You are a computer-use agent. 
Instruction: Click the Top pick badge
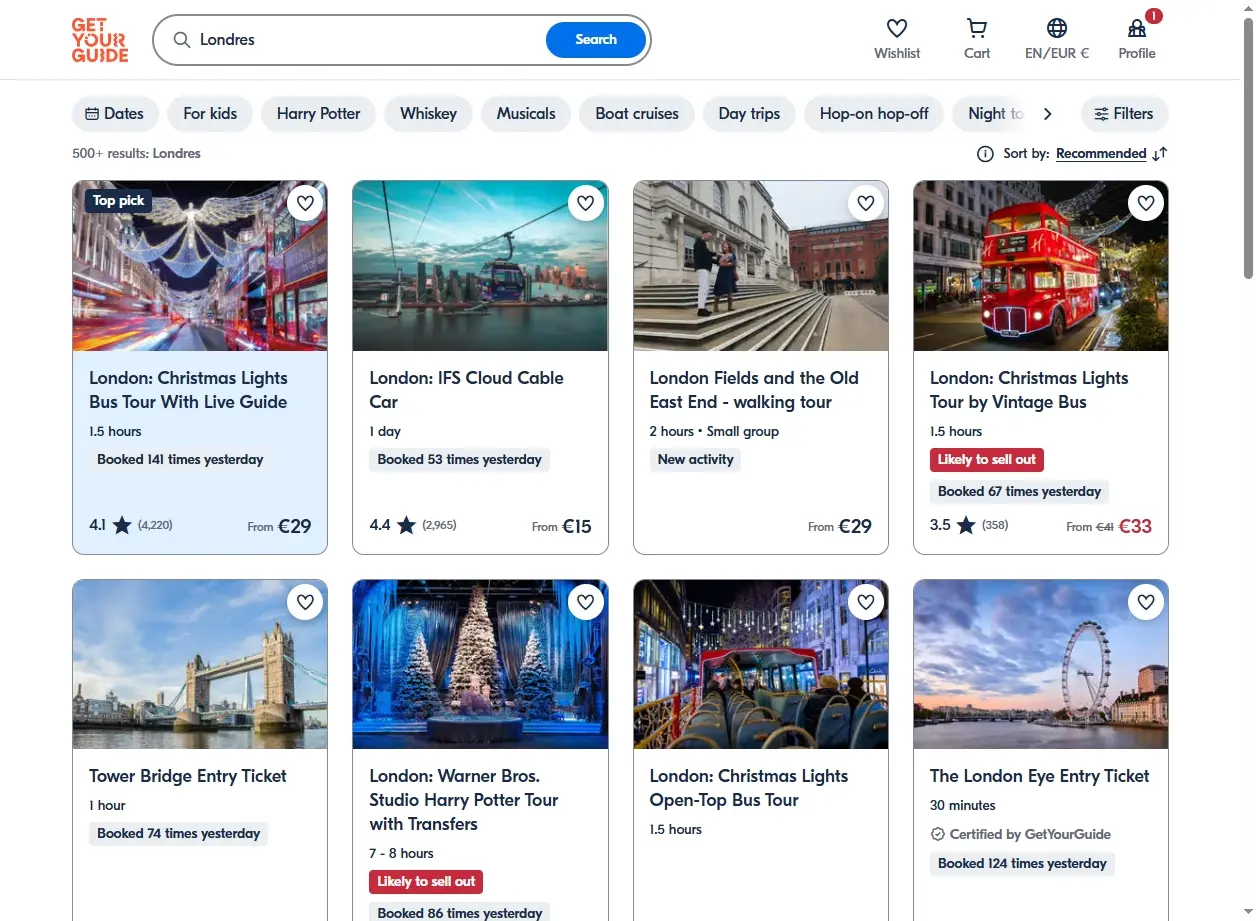119,201
